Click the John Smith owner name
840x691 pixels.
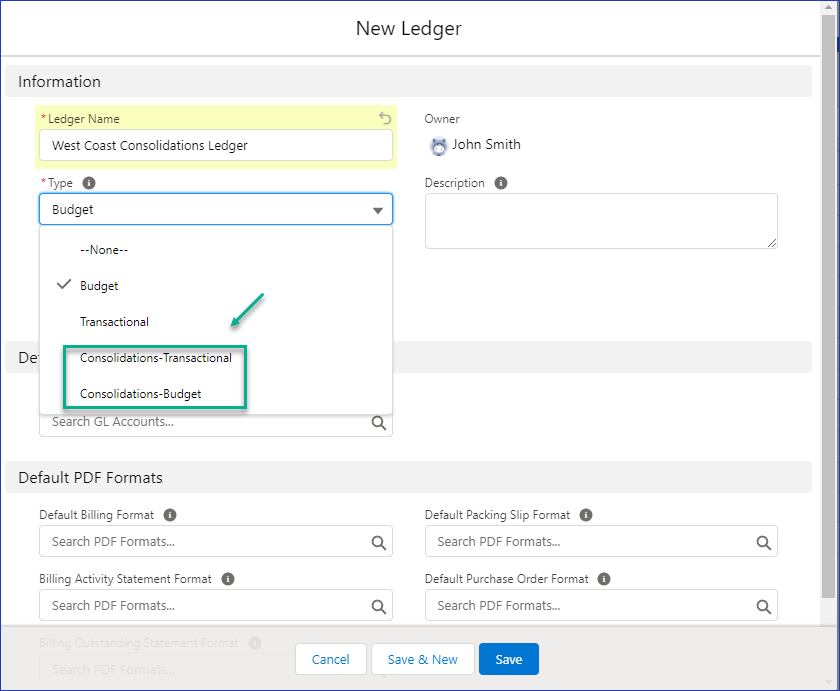[x=486, y=145]
